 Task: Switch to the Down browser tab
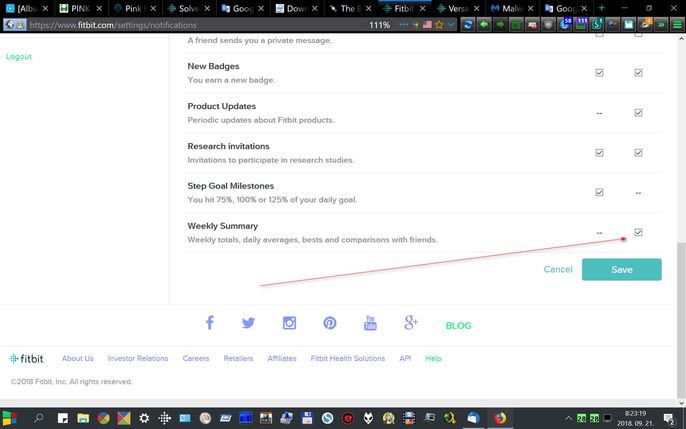pyautogui.click(x=296, y=8)
